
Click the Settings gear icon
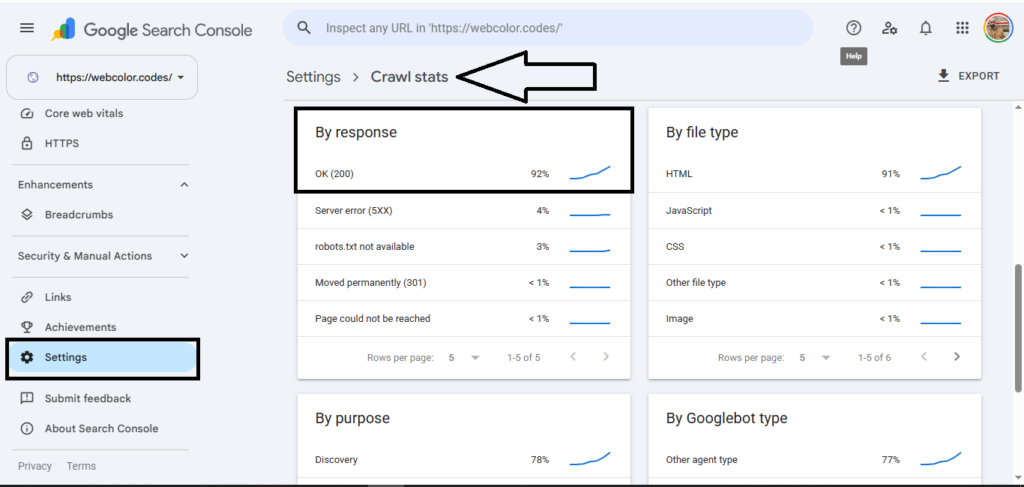click(27, 357)
